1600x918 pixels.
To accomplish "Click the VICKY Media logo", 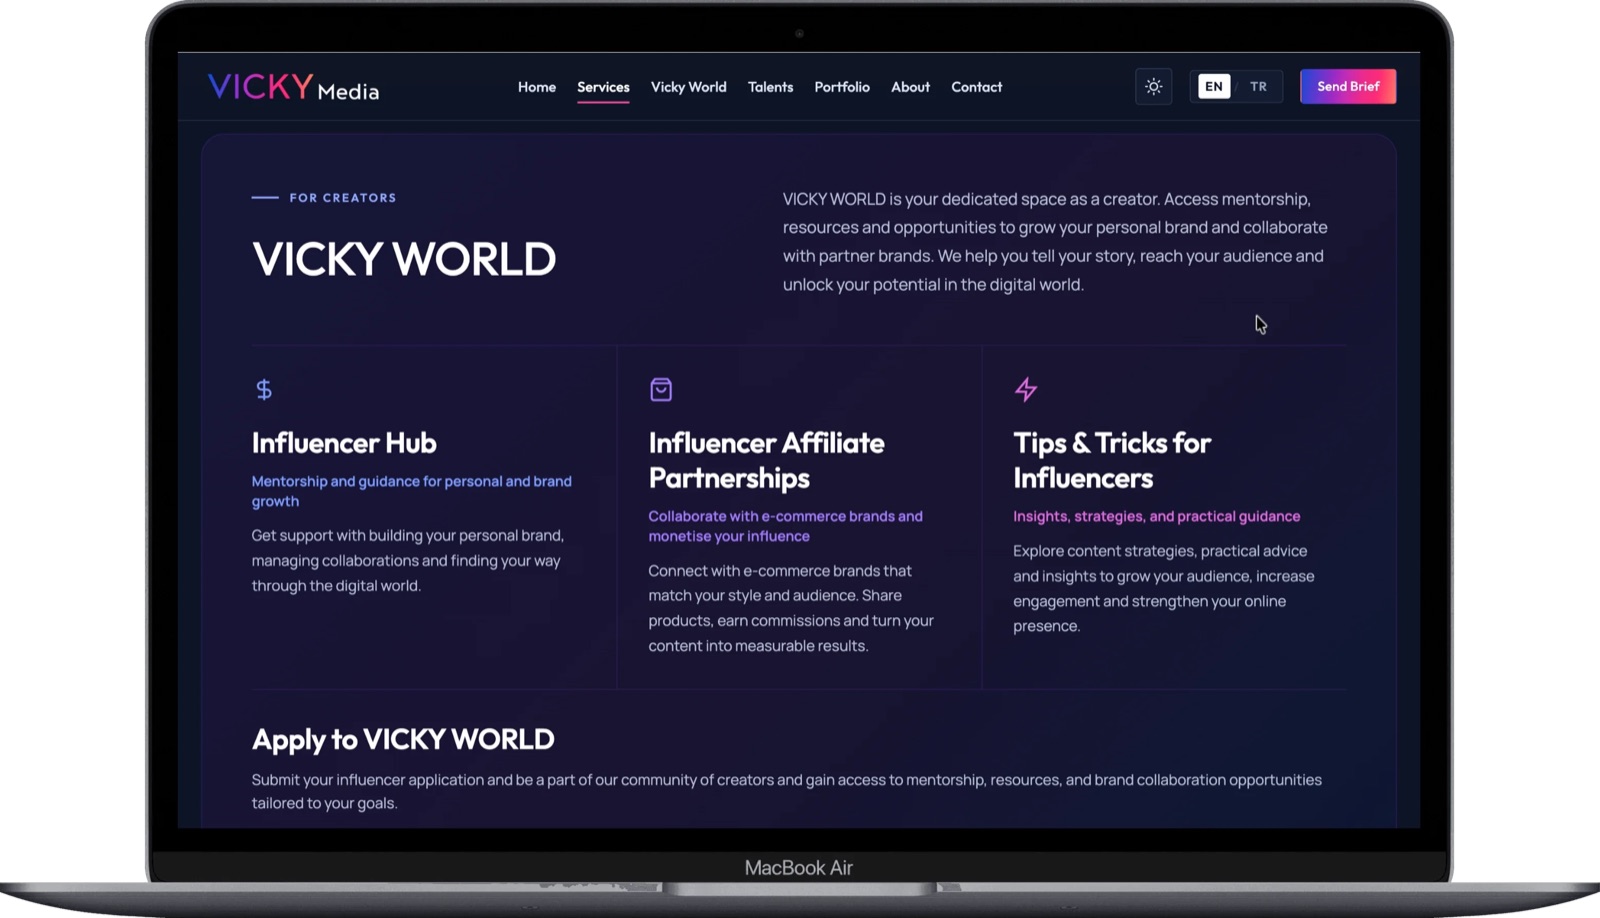I will point(293,87).
